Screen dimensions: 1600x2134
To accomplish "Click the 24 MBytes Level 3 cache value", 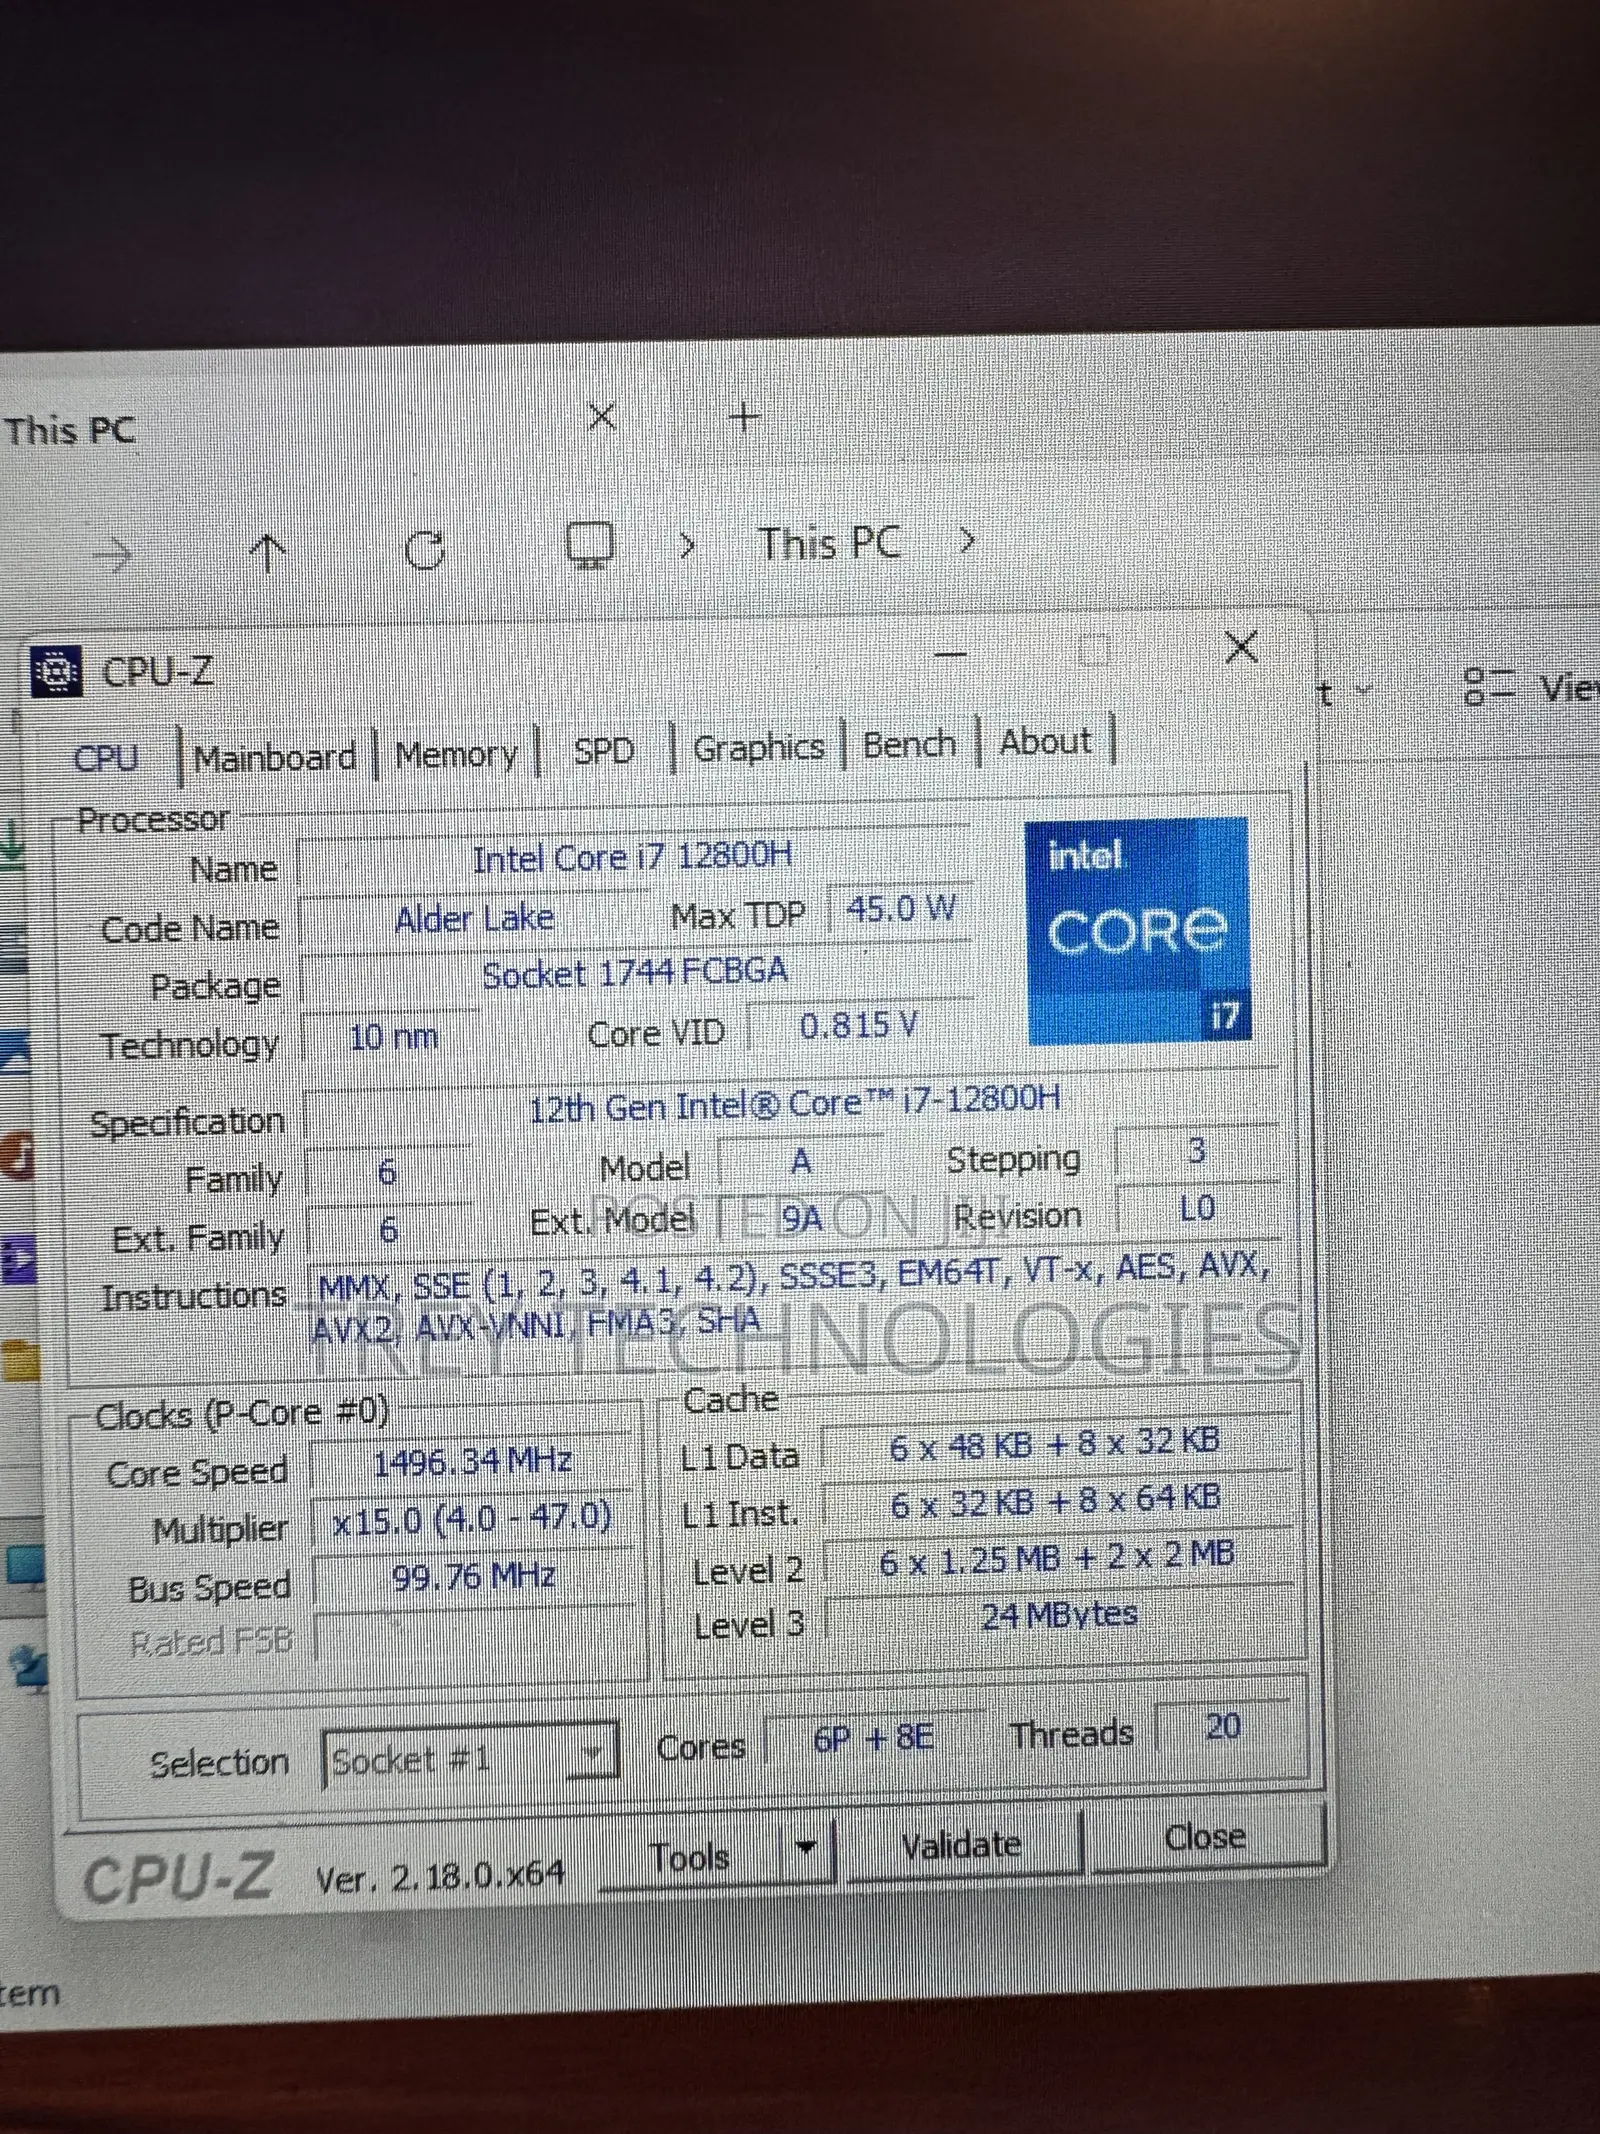I will [1060, 1615].
